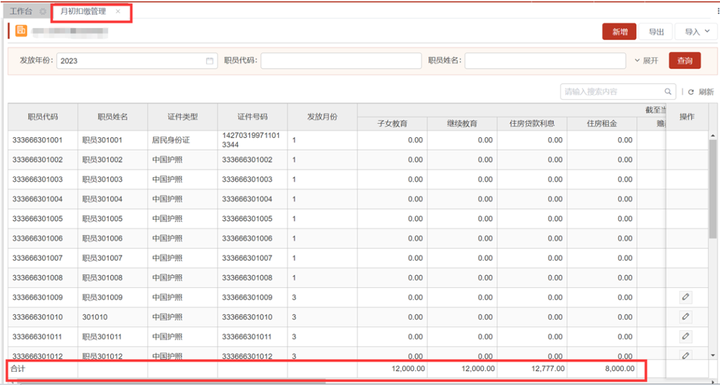Open the calendar picker in 发放年份 field
Screen dimensions: 720x385
(209, 61)
